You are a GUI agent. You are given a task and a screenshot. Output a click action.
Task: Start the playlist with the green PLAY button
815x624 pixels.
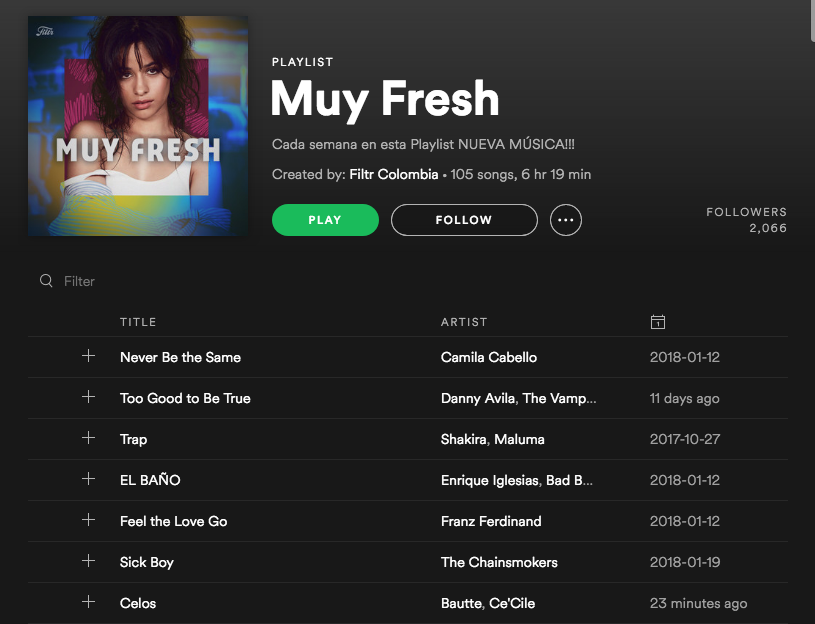325,220
